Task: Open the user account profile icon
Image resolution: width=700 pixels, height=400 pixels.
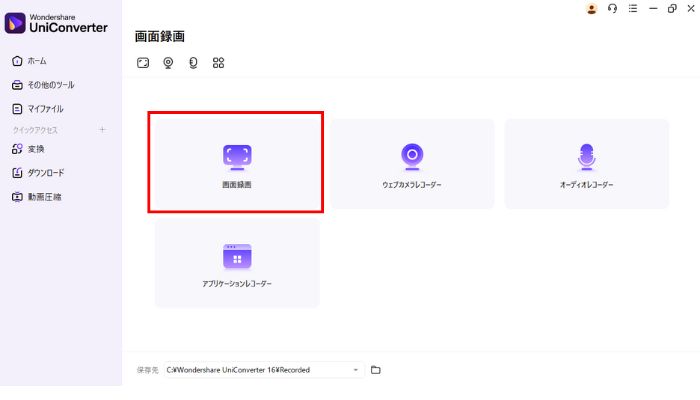Action: tap(591, 8)
